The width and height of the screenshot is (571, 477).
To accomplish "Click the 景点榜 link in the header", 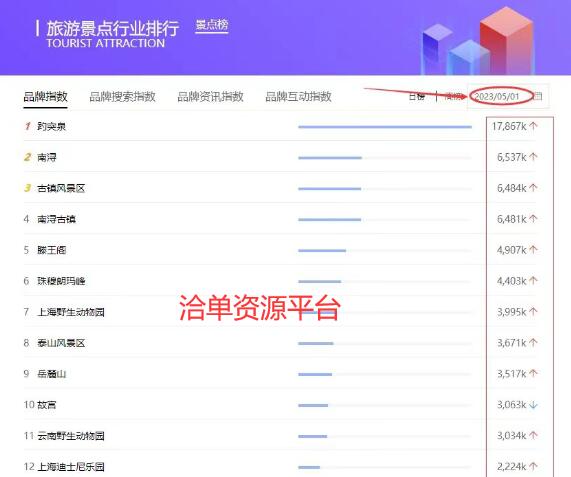I will point(212,25).
